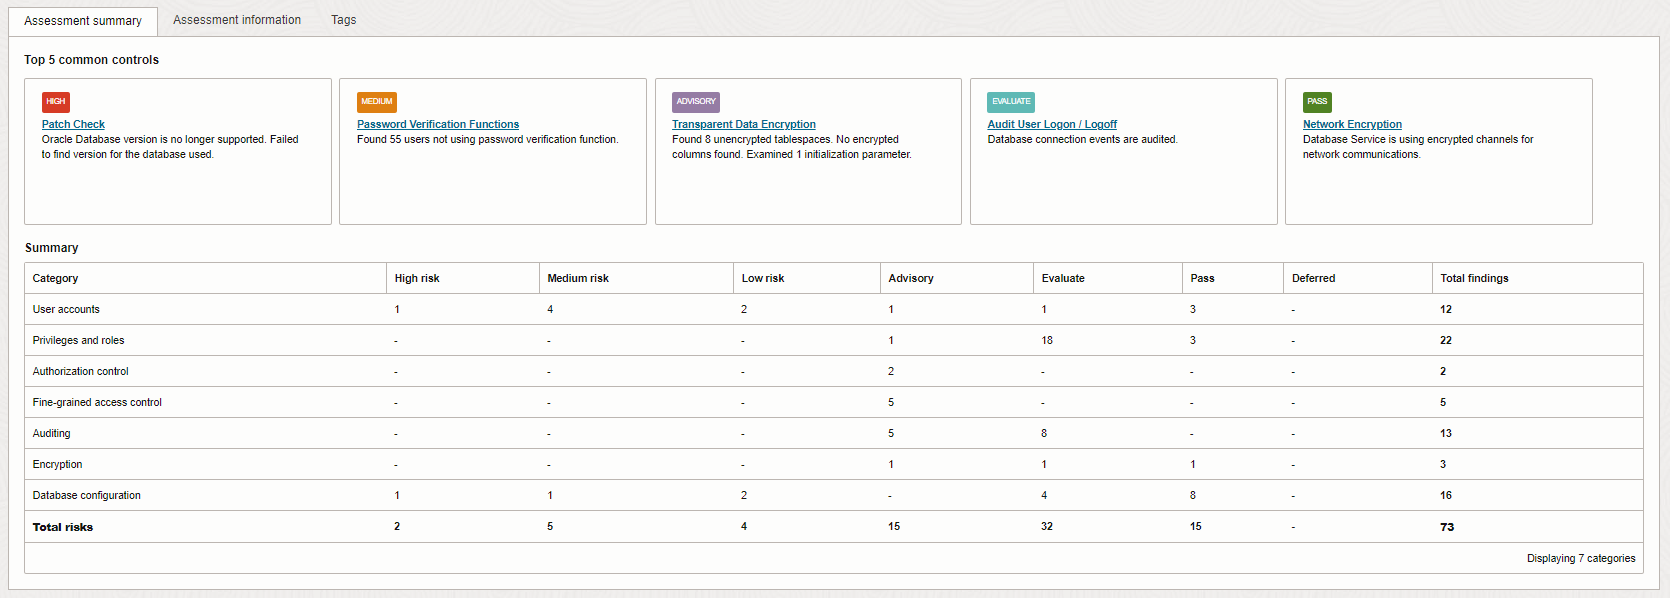1670x598 pixels.
Task: Click the Total risks row label
Action: (x=62, y=527)
